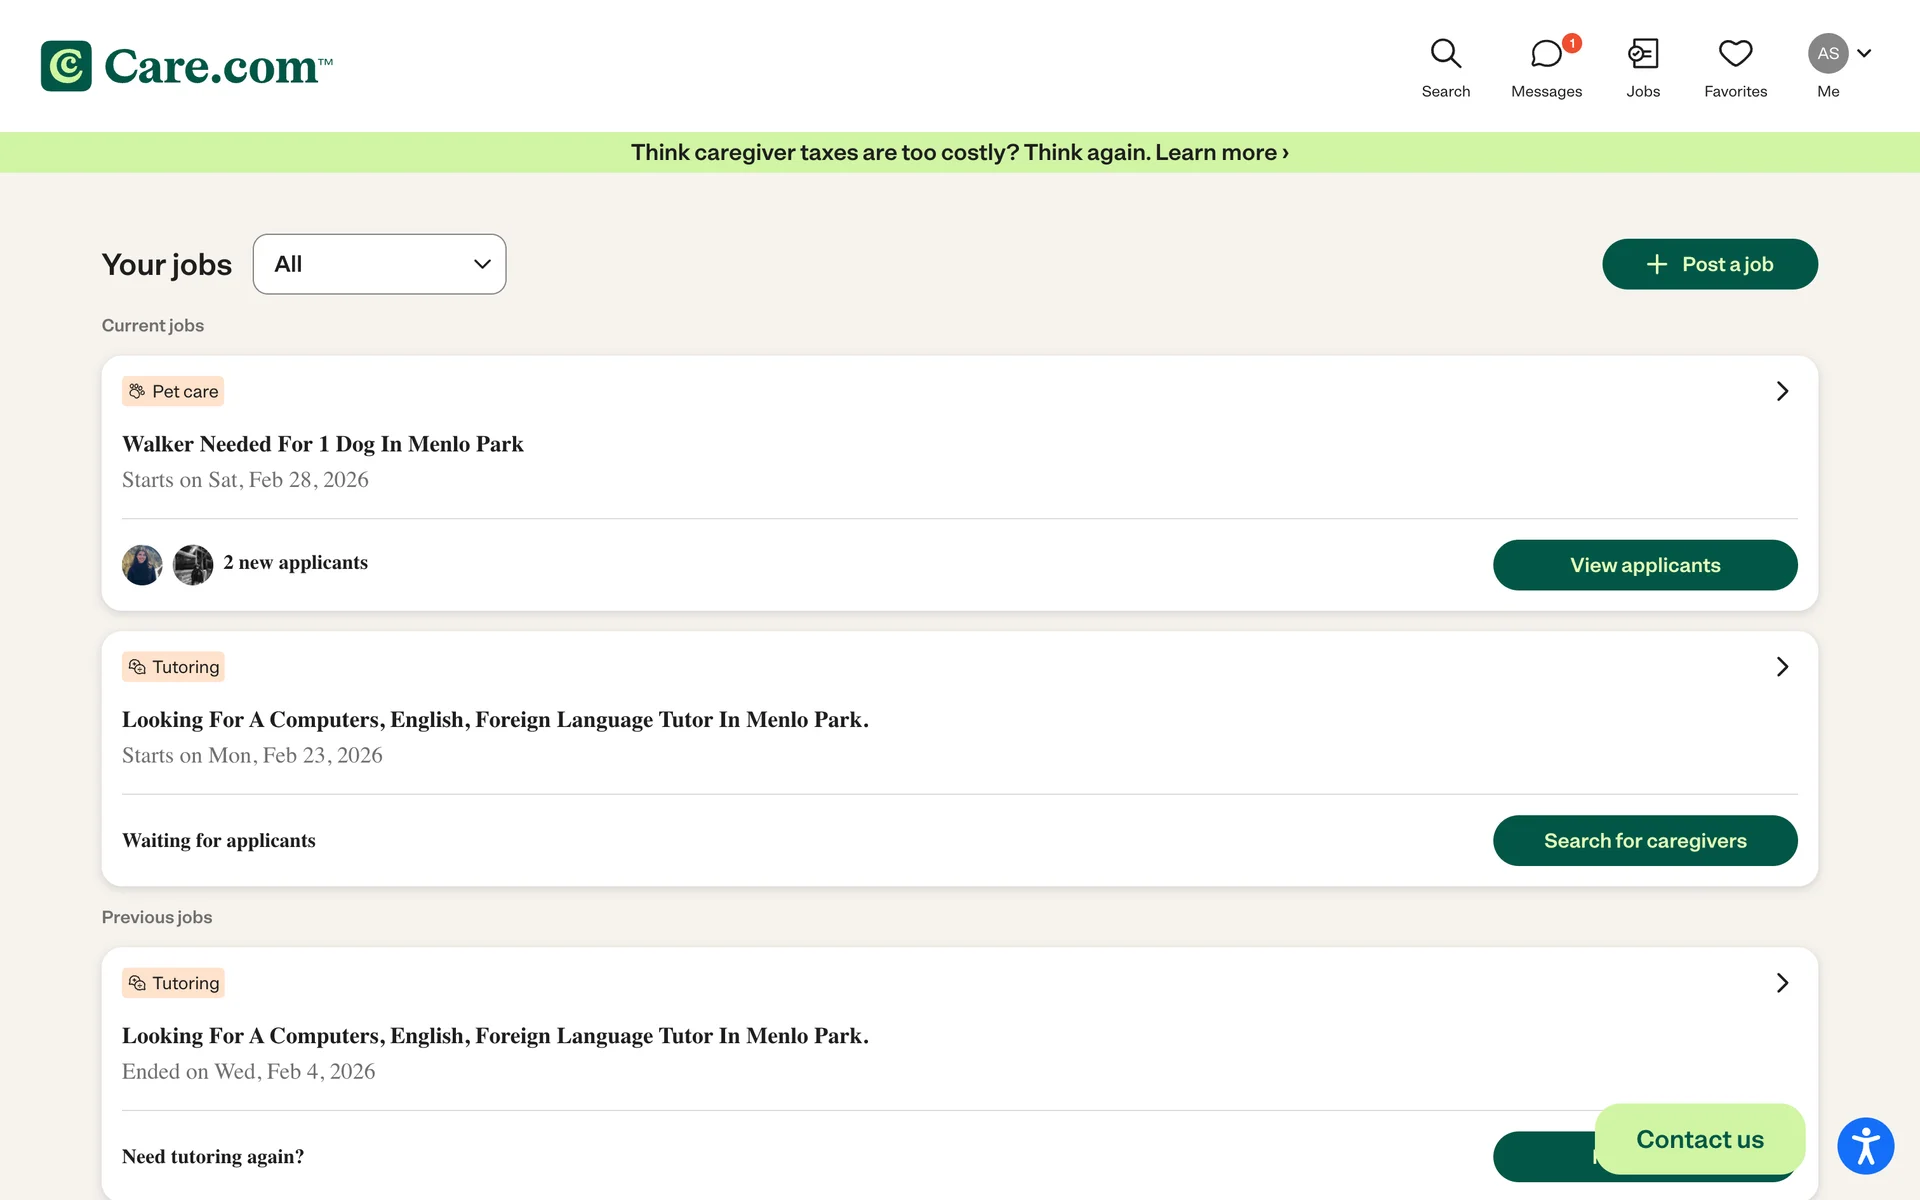The height and width of the screenshot is (1200, 1920).
Task: Click the AS profile avatar
Action: (x=1827, y=54)
